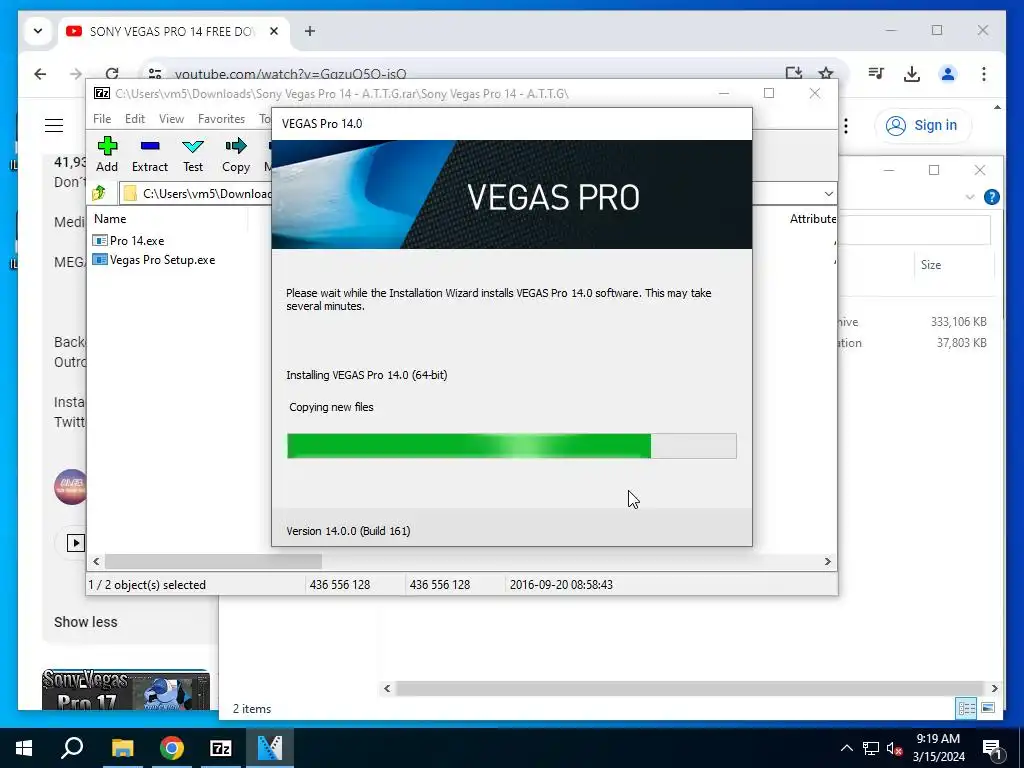Open the Favorites menu in 7-Zip
Screen dimensions: 1024x768
[x=221, y=119]
